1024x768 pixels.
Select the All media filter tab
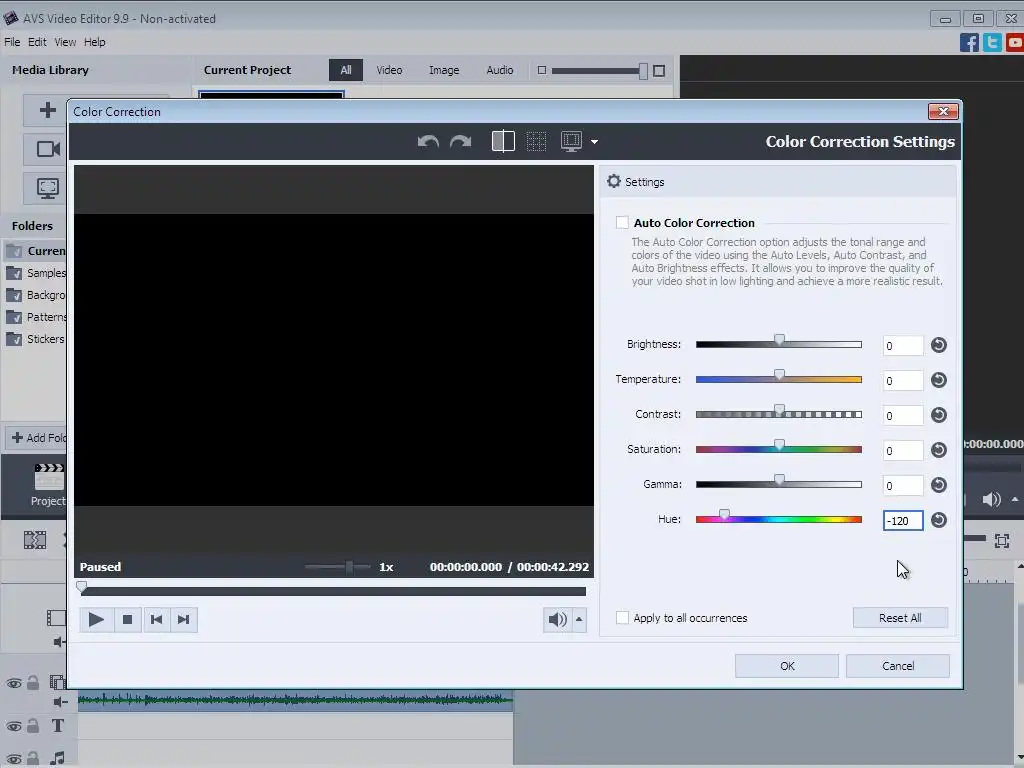[345, 70]
